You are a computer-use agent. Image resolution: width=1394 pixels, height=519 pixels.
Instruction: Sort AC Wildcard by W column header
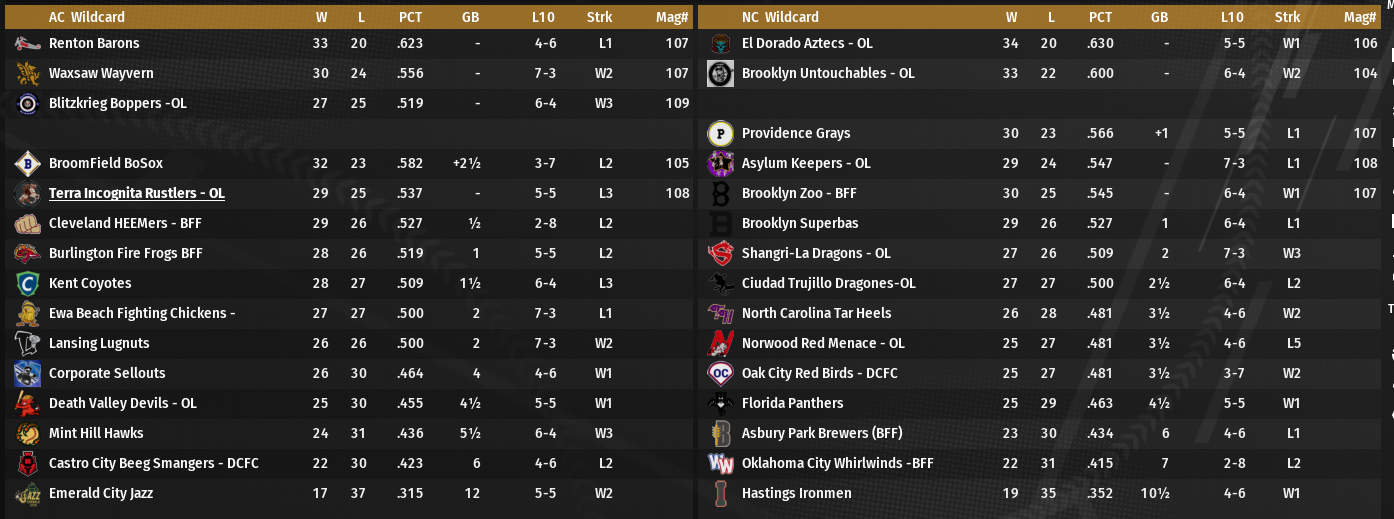tap(321, 17)
